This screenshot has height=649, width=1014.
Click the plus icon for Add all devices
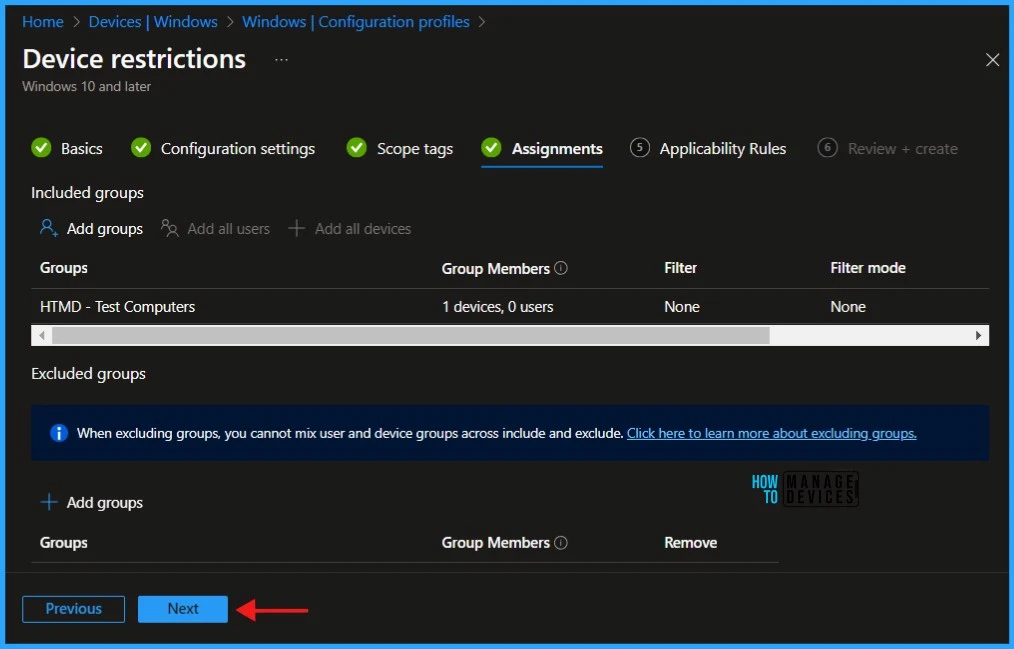coord(296,228)
